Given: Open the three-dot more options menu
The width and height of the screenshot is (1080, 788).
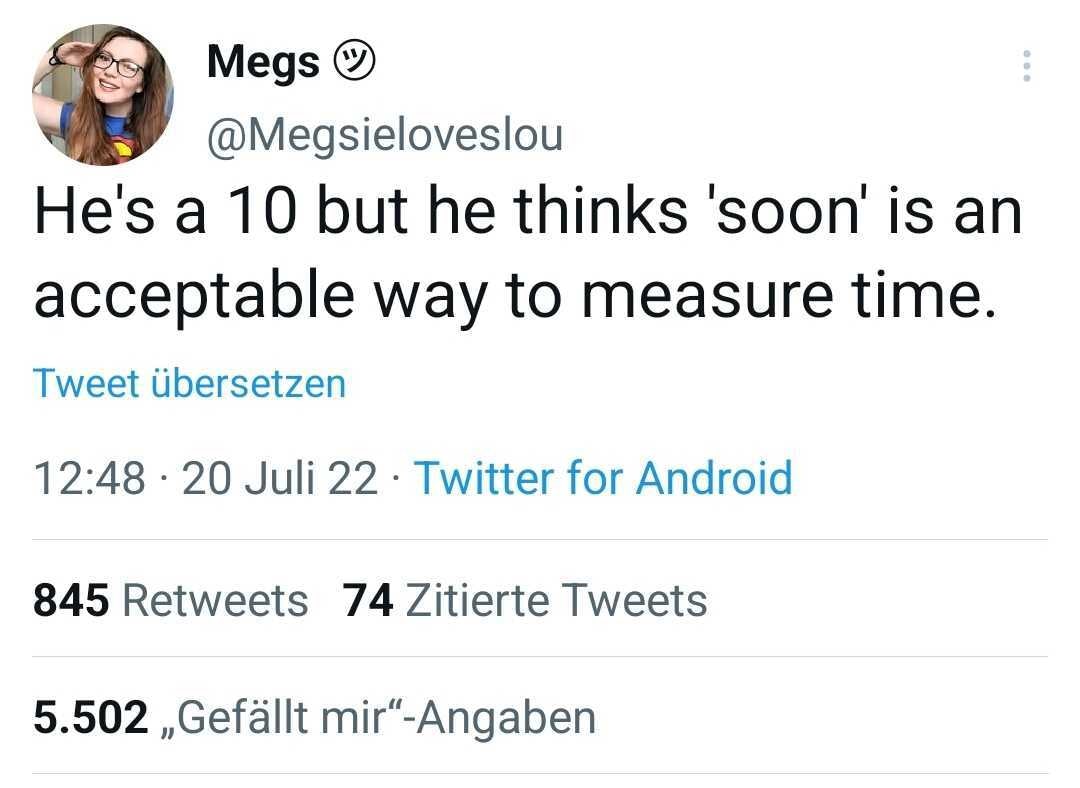Looking at the screenshot, I should tap(1025, 66).
